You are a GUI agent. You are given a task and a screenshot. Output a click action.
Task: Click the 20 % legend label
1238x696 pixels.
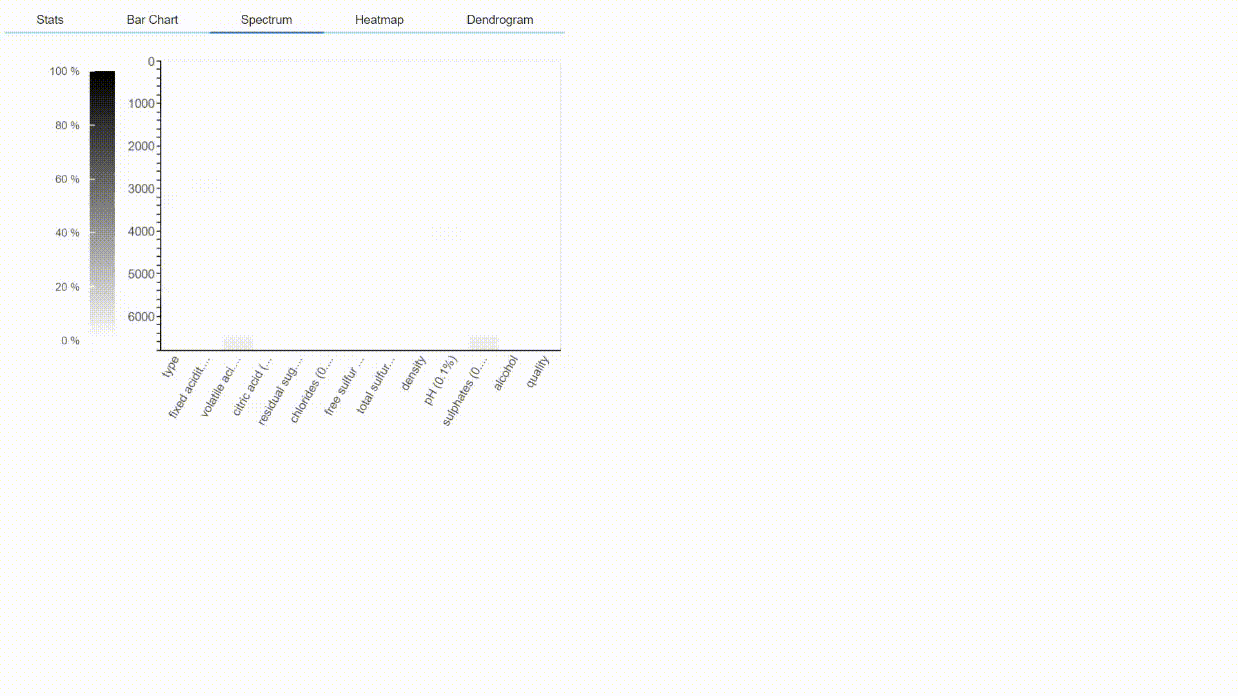pos(68,287)
